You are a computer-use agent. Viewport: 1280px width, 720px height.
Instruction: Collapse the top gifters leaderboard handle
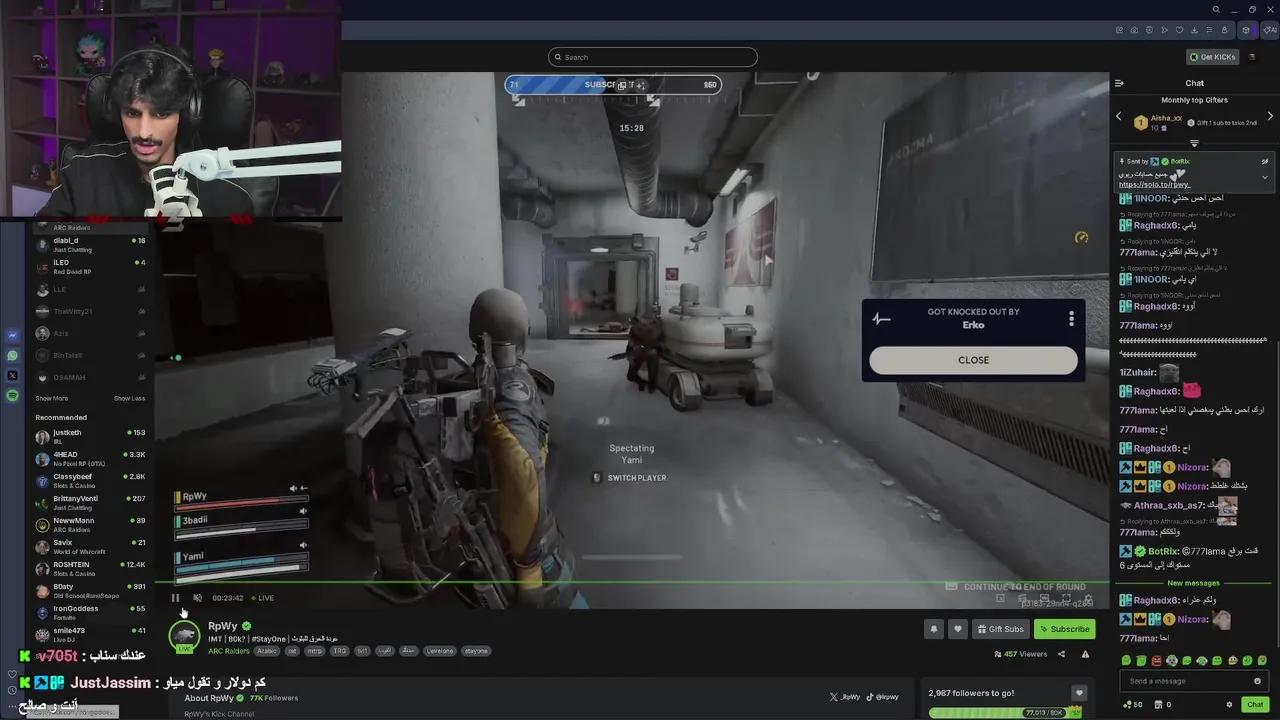(1194, 144)
